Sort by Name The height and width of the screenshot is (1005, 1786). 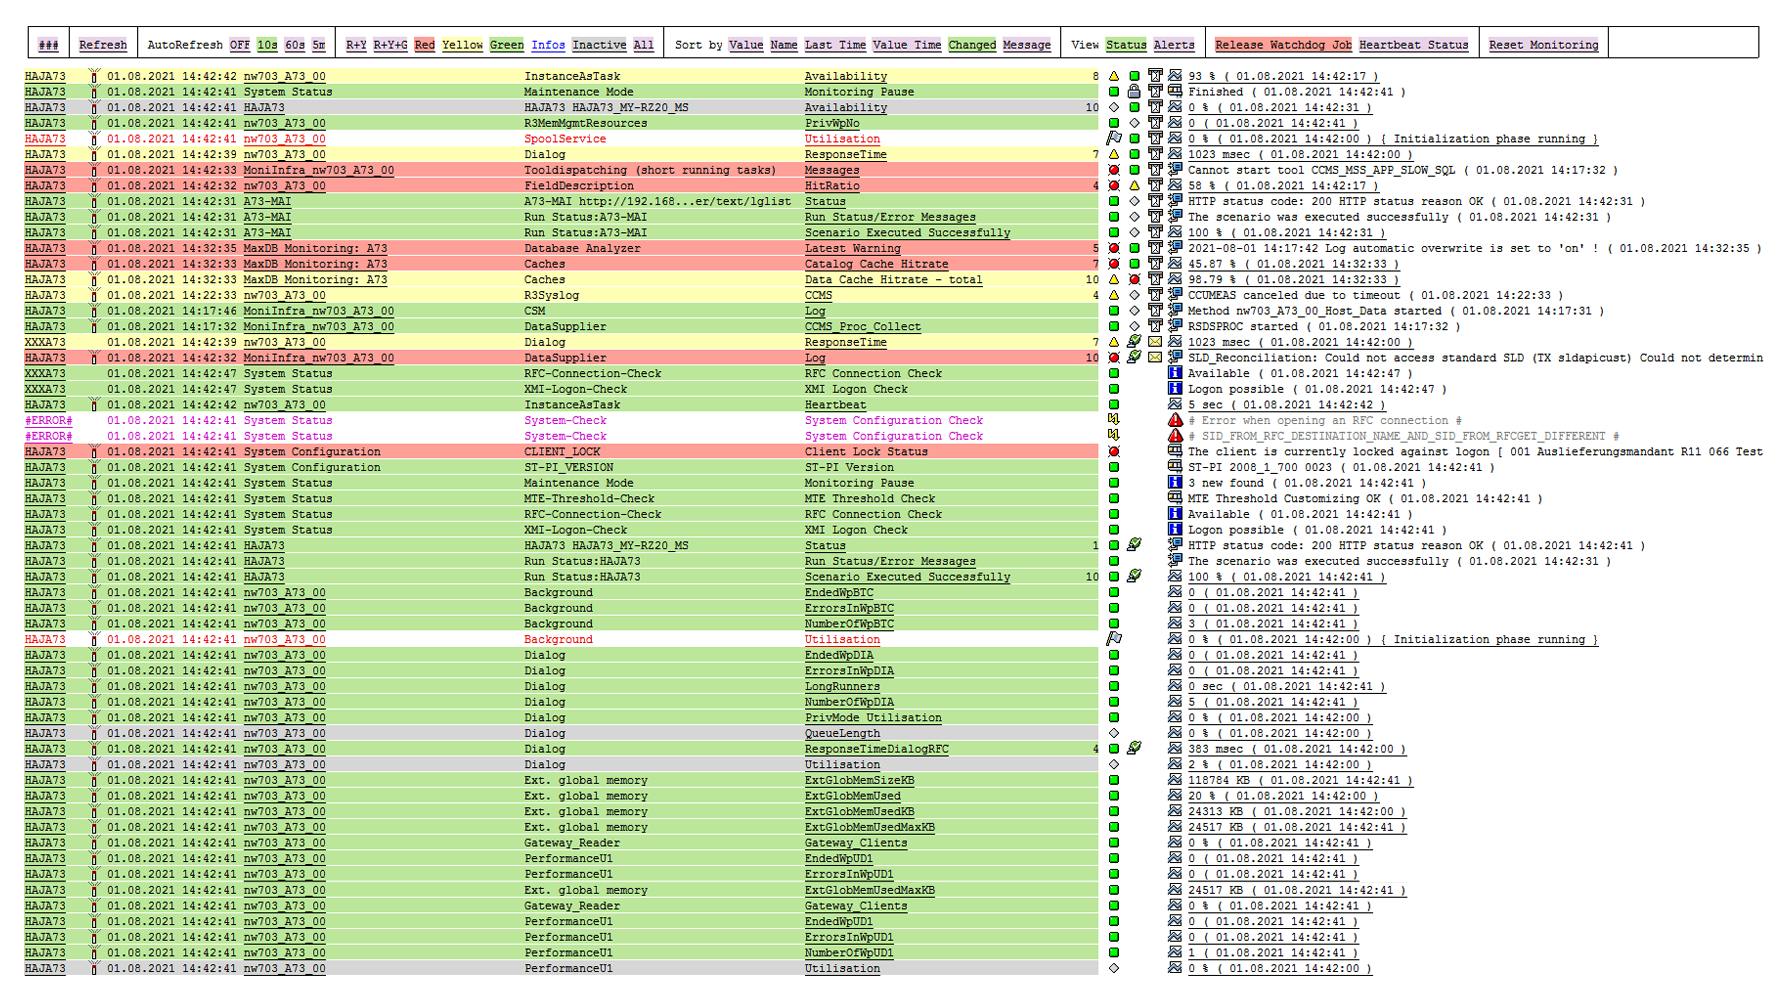pos(784,45)
